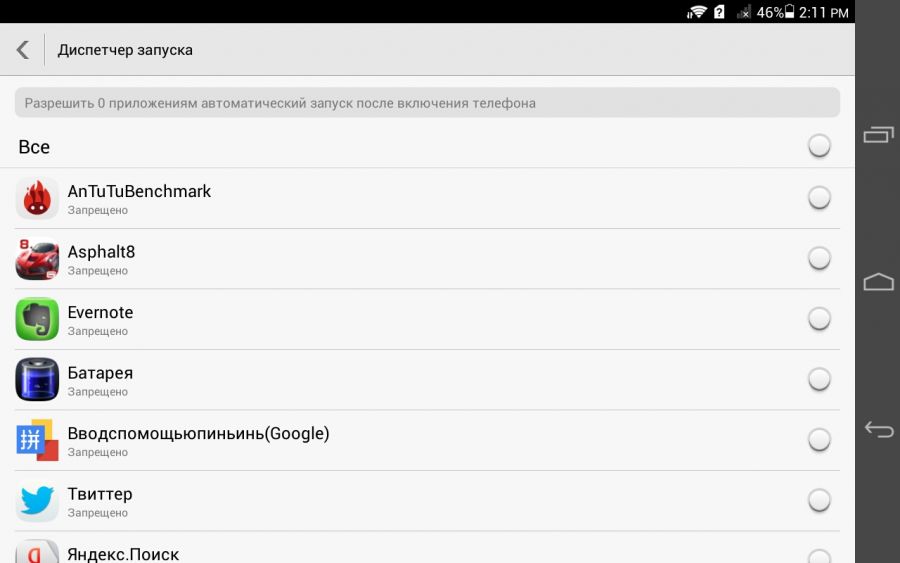Tap the autostart permission info banner
The image size is (900, 563).
(427, 103)
